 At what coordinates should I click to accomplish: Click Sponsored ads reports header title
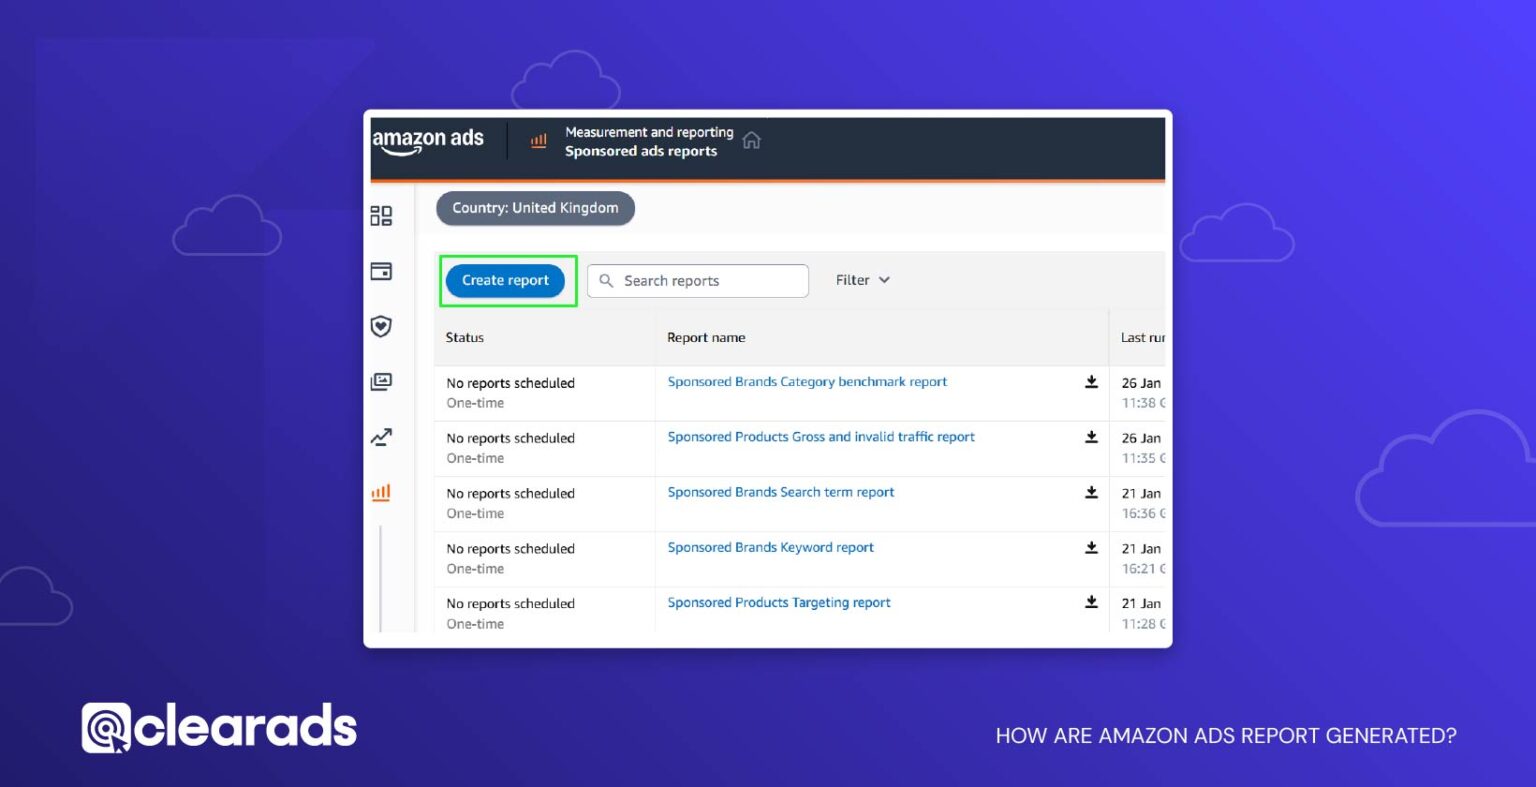(x=641, y=151)
